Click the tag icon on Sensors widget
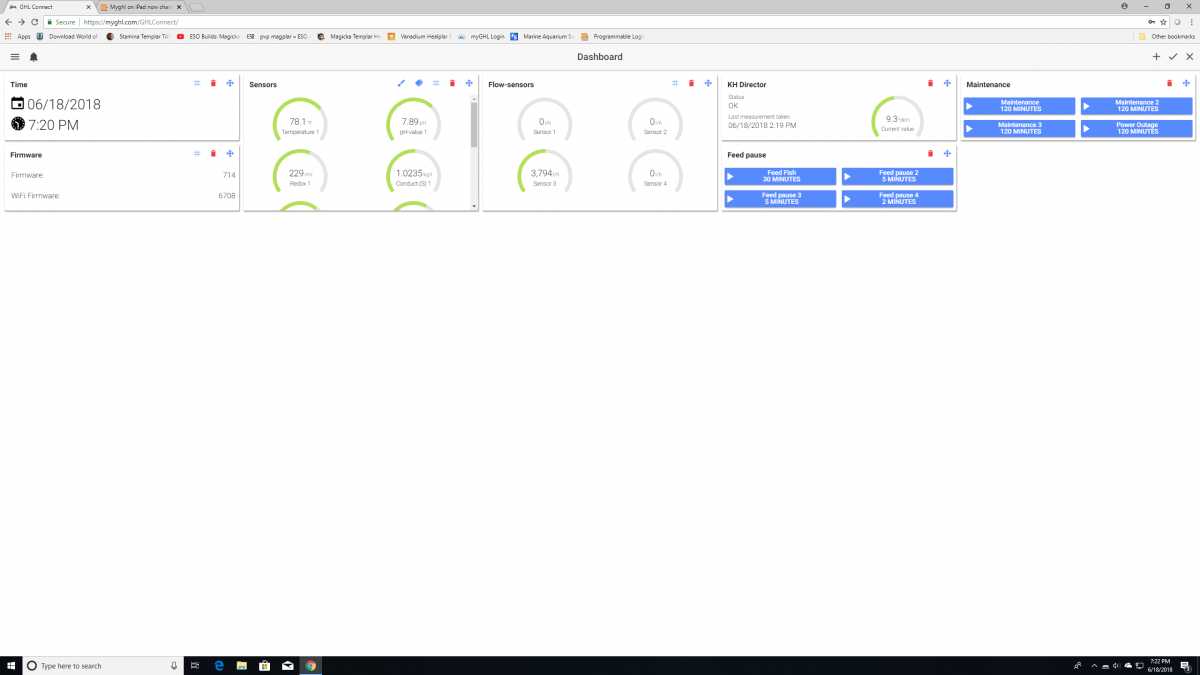Viewport: 1200px width, 675px height. pos(419,83)
